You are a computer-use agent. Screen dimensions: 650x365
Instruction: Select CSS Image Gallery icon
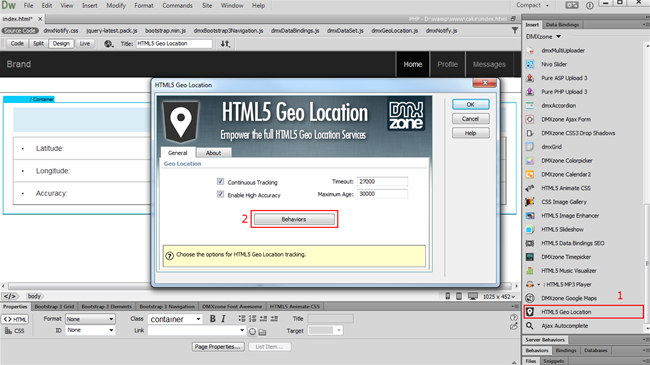[530, 202]
